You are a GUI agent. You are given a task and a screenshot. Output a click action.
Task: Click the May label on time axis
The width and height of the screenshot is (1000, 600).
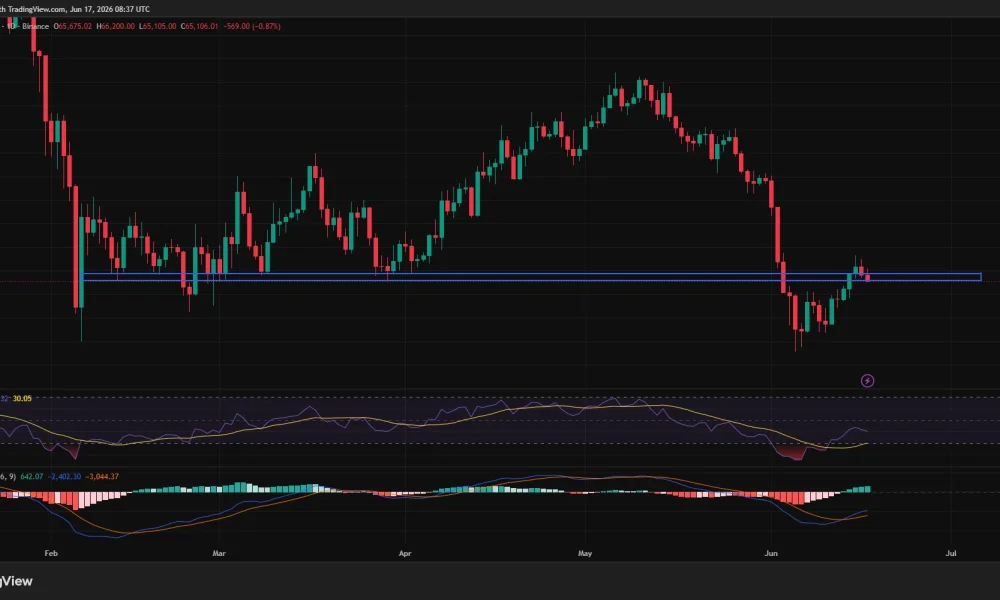585,553
